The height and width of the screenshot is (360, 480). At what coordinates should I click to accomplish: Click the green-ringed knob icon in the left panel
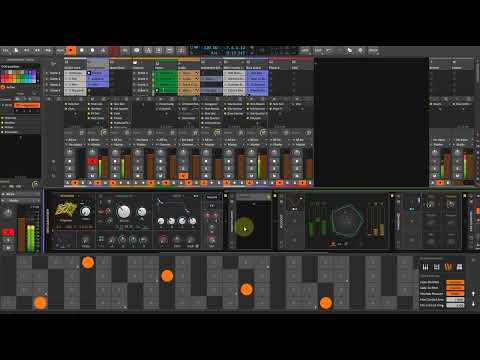35,184
